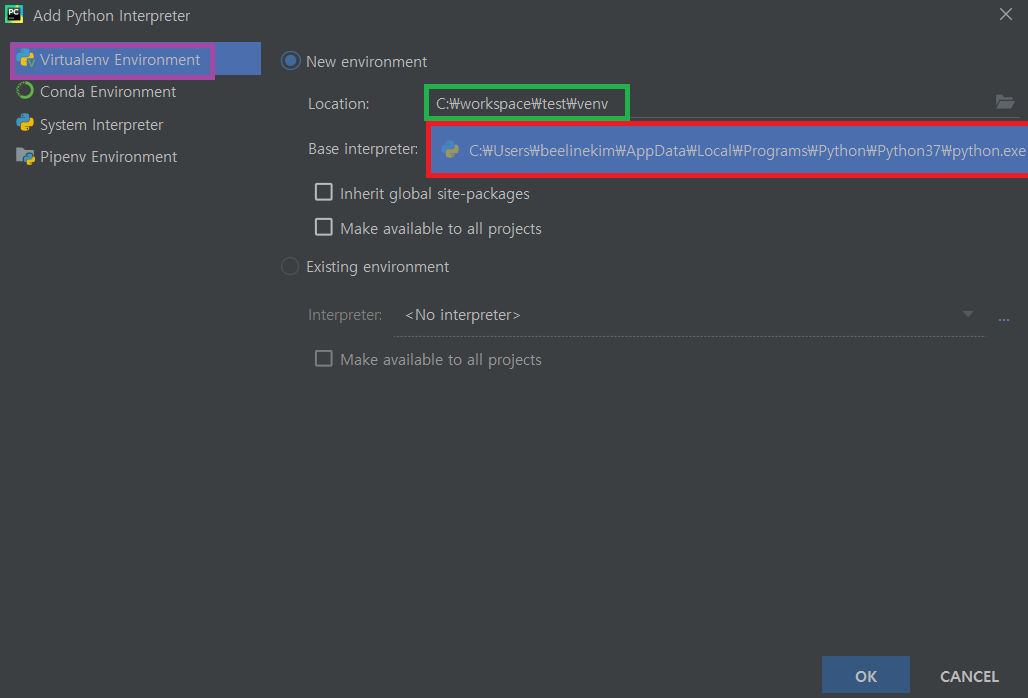Click the Conda icon in the sidebar
The height and width of the screenshot is (698, 1028).
27,91
